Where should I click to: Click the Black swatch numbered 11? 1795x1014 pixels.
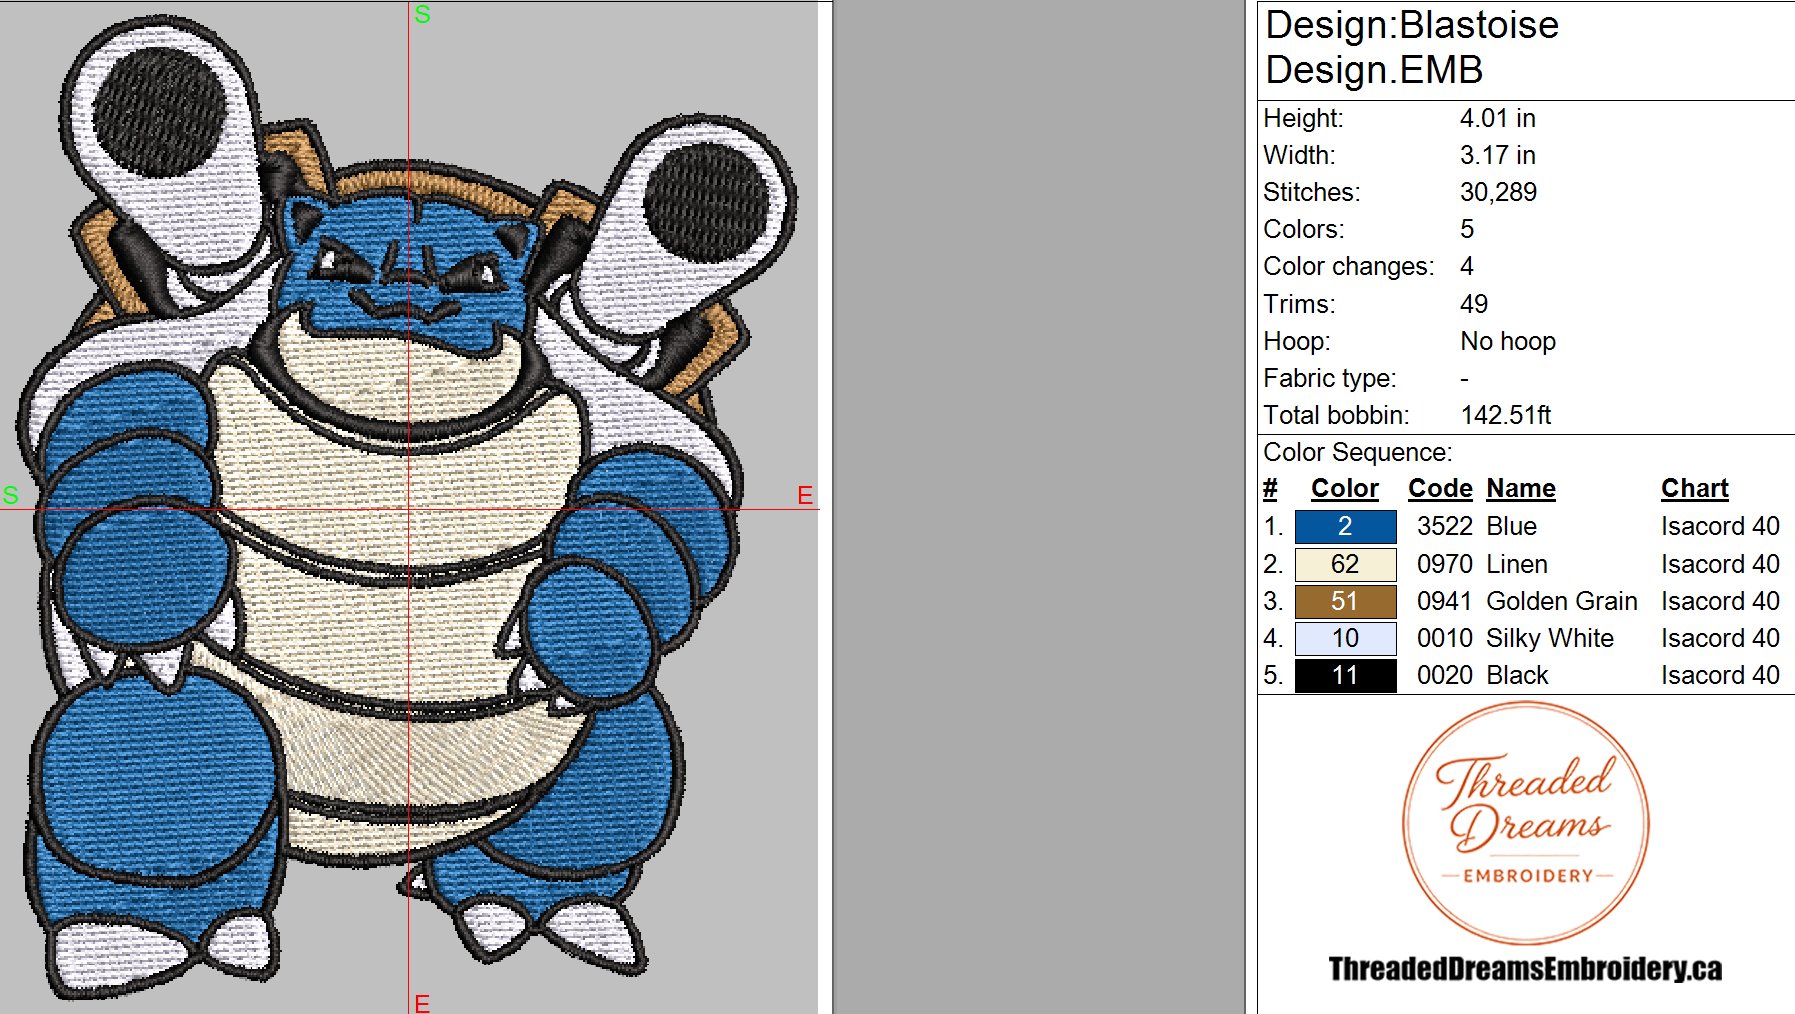[1345, 675]
